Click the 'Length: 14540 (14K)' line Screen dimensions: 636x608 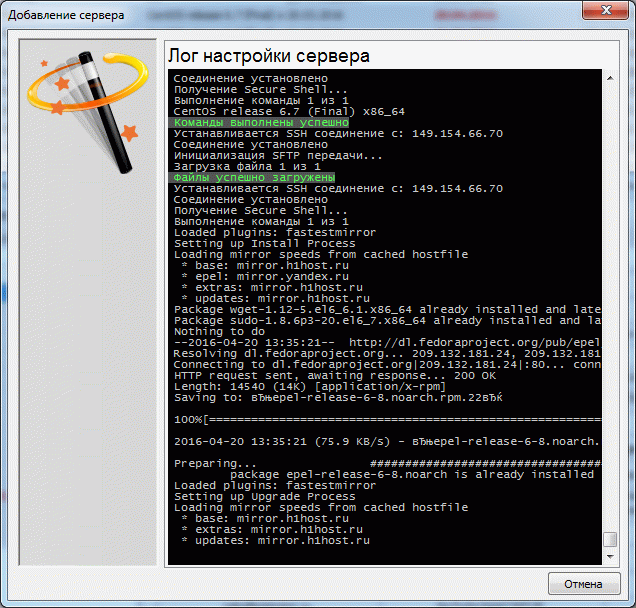[x=310, y=387]
